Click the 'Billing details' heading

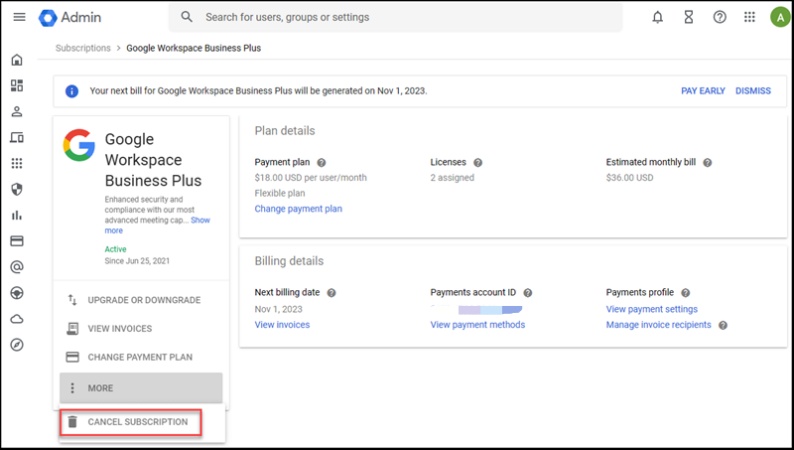[289, 261]
